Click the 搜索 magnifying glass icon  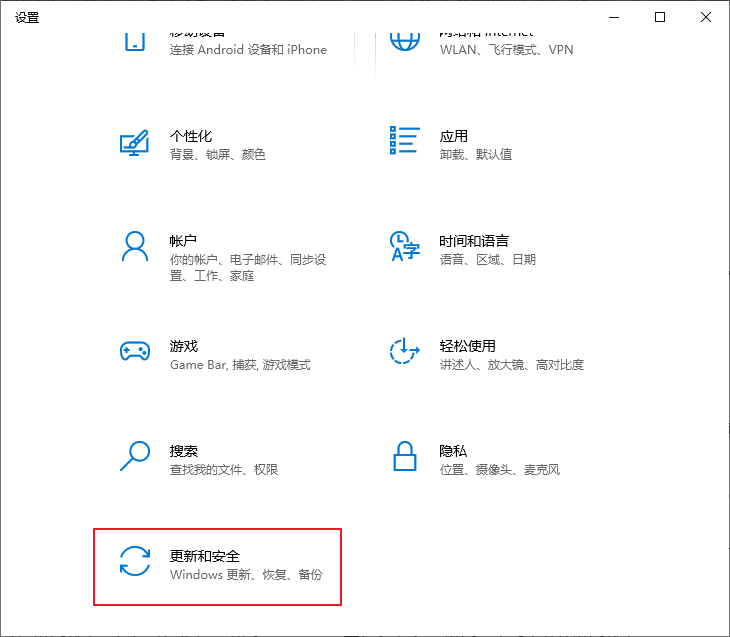point(135,456)
